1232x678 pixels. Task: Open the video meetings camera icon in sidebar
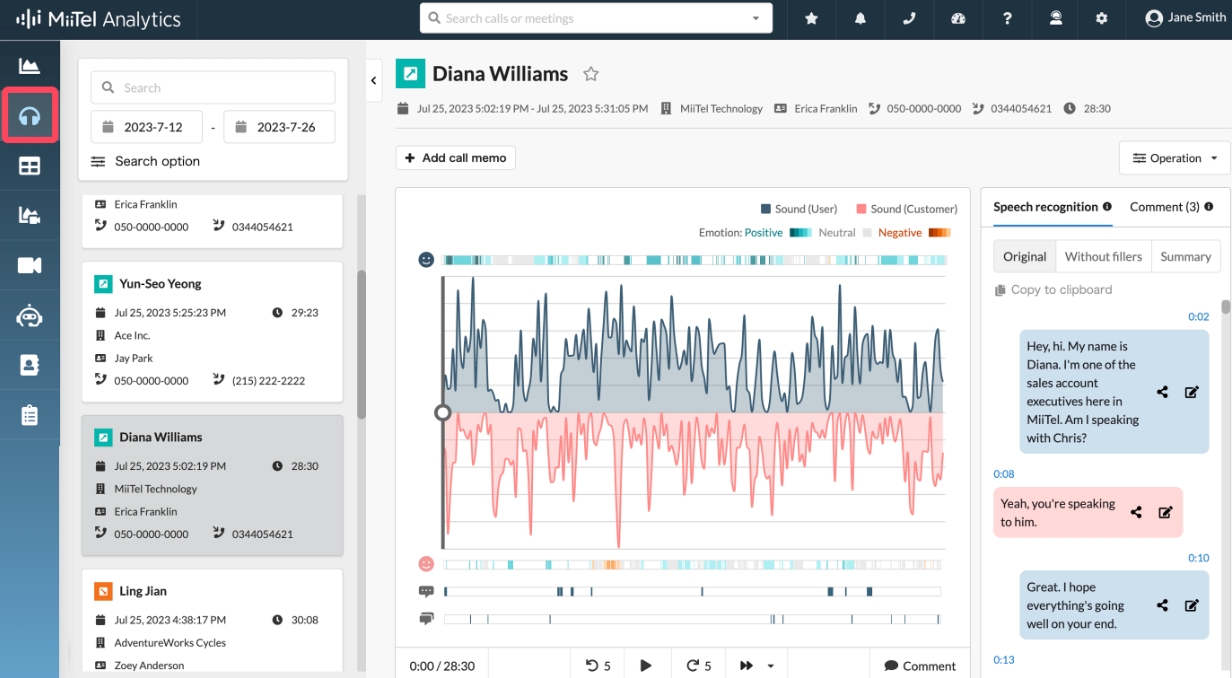(29, 265)
